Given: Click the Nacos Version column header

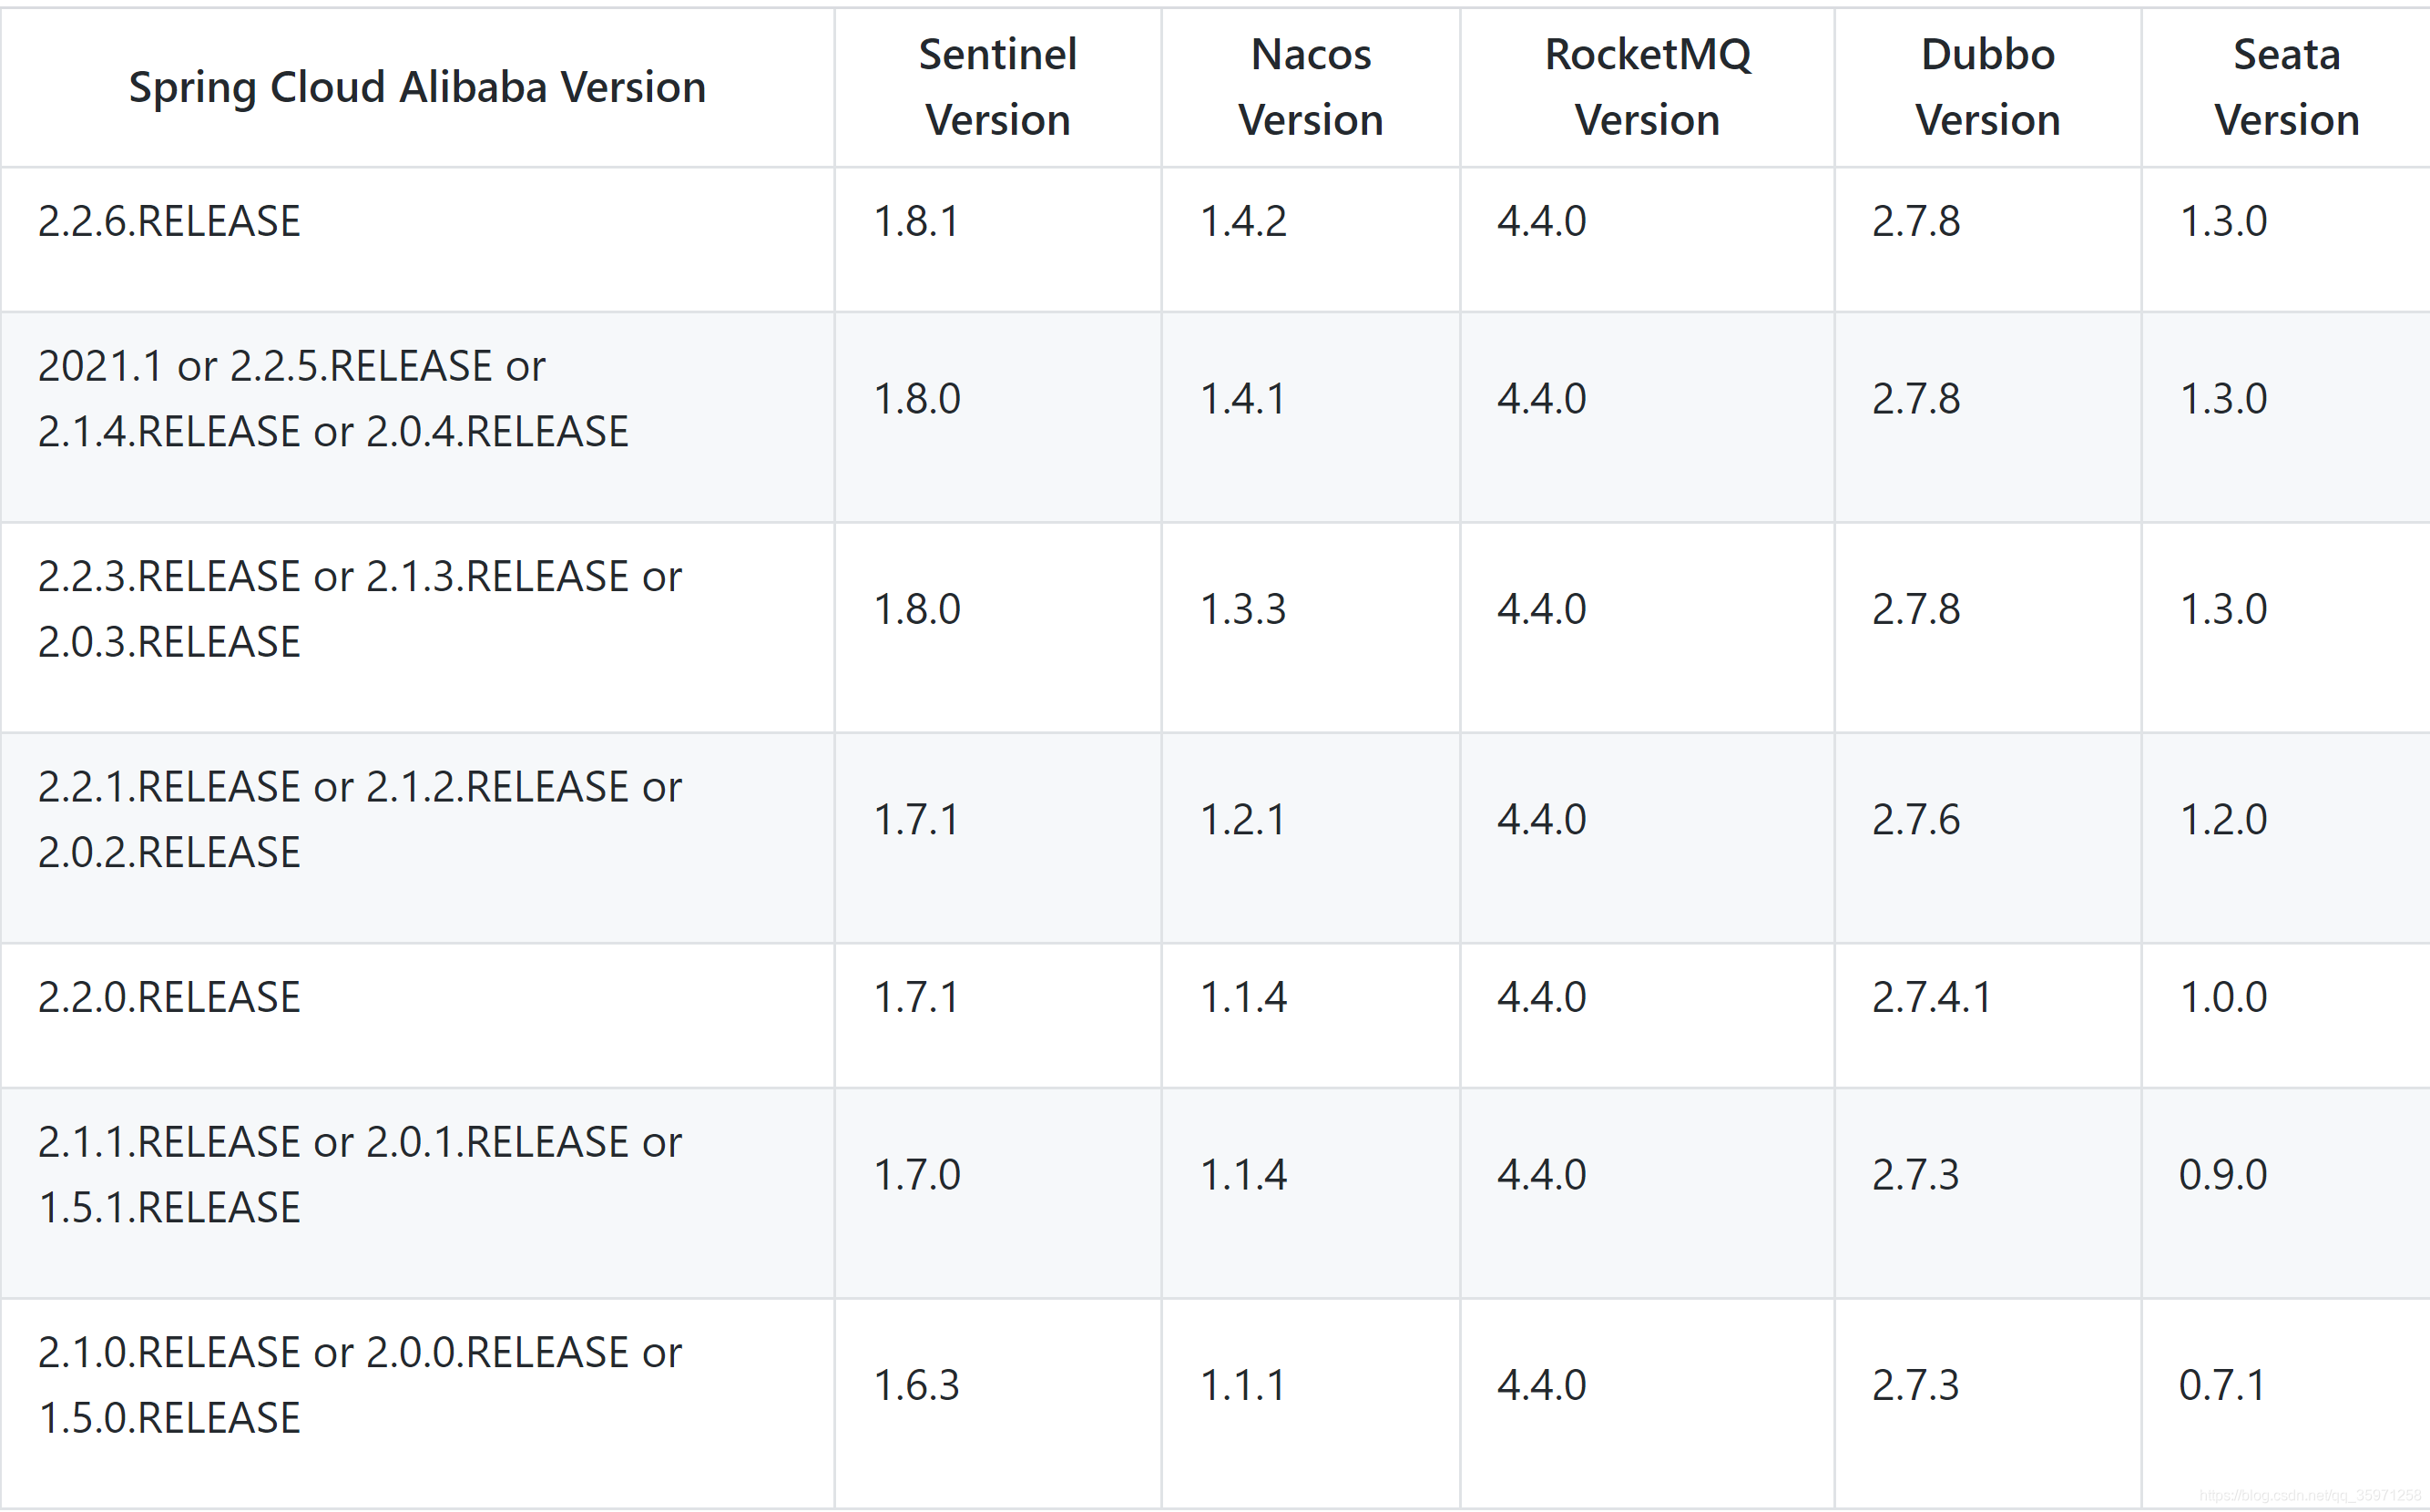Looking at the screenshot, I should (x=1310, y=87).
